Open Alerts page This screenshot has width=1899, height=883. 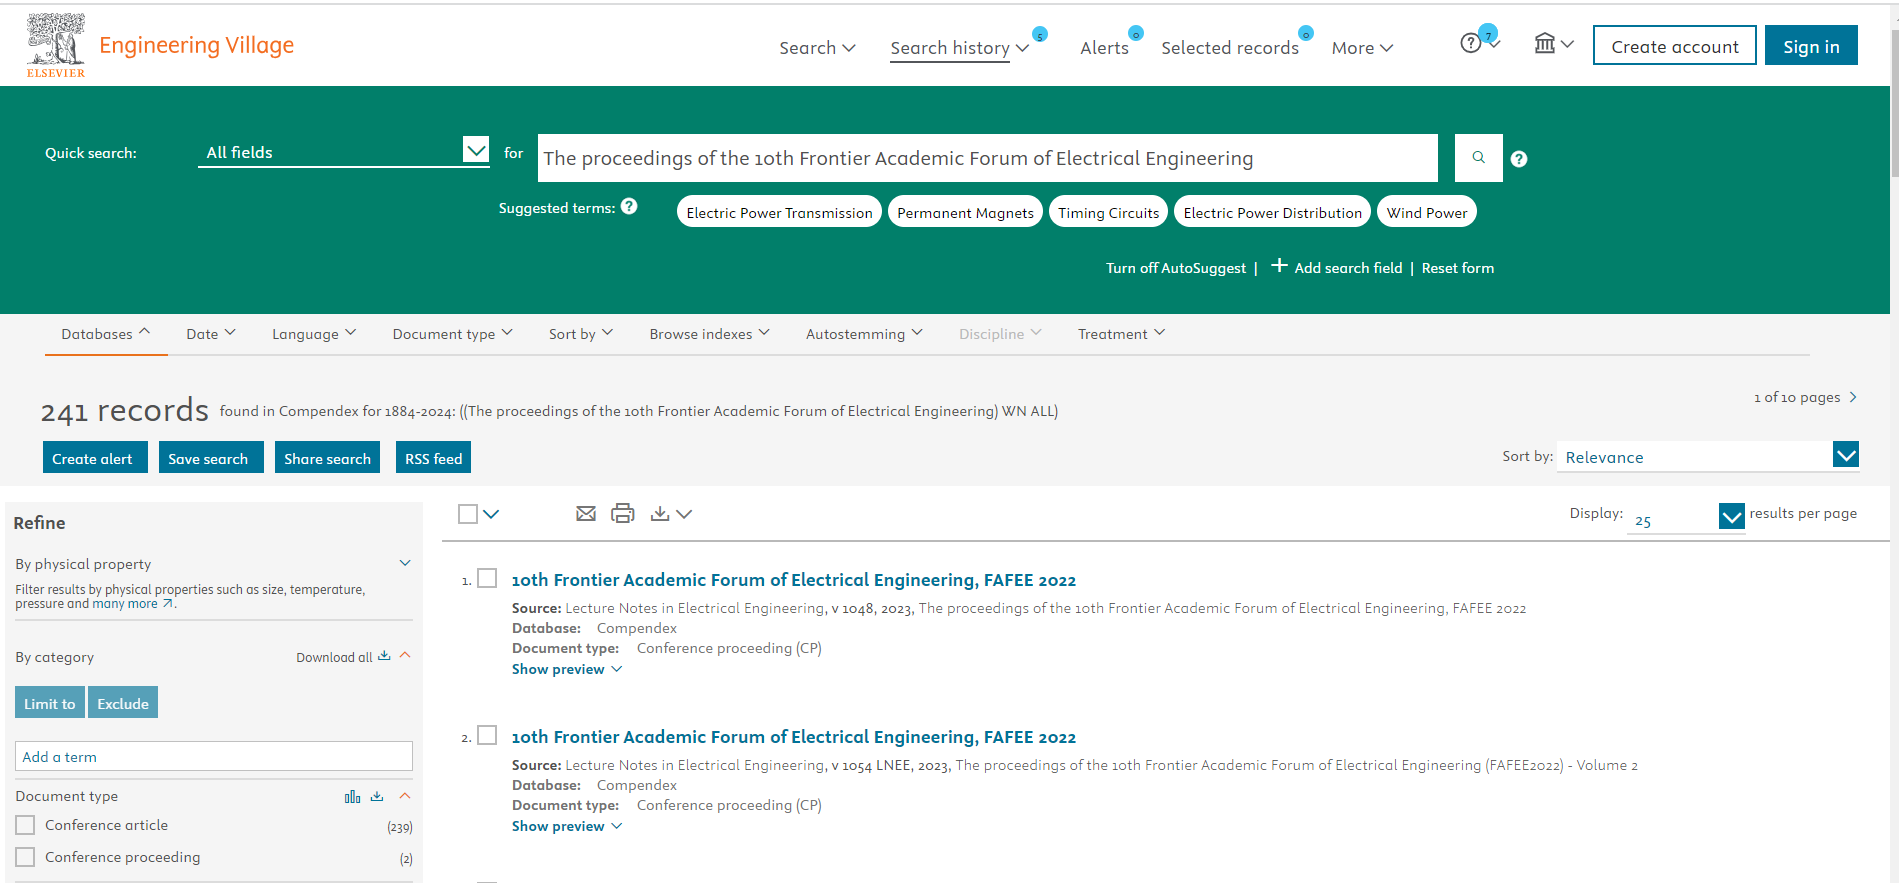1104,47
